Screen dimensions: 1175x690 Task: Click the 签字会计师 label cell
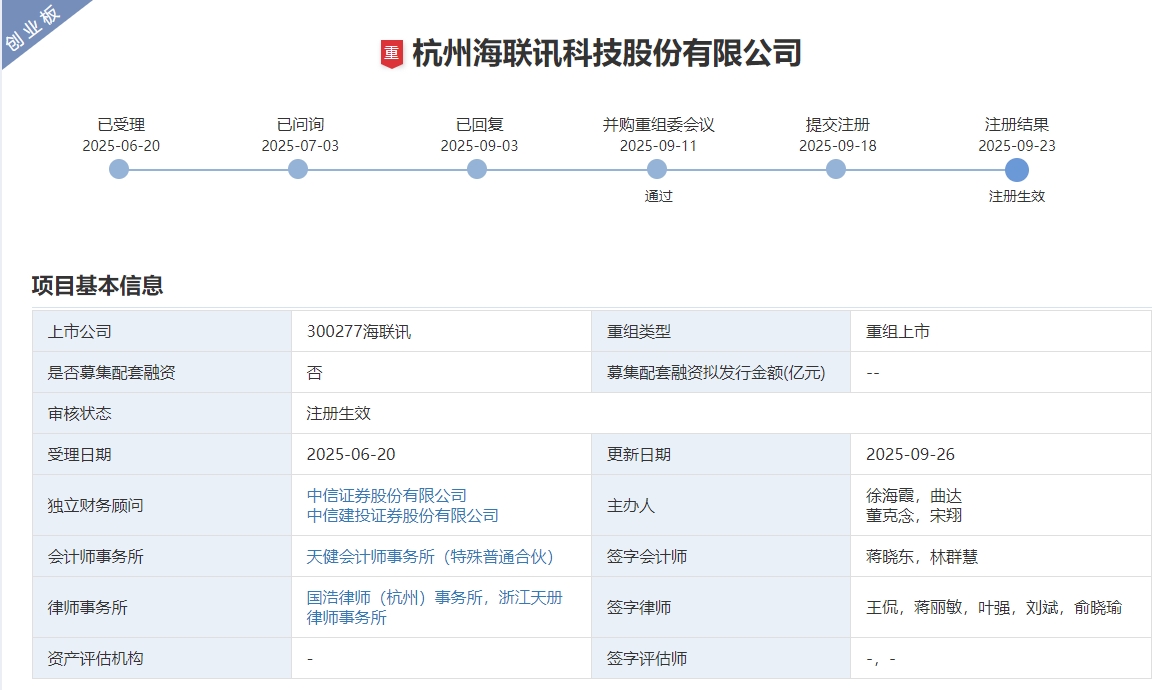pos(721,557)
